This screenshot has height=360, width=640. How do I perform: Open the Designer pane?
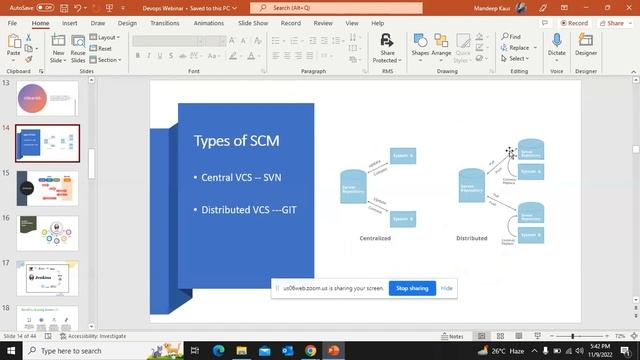point(586,44)
